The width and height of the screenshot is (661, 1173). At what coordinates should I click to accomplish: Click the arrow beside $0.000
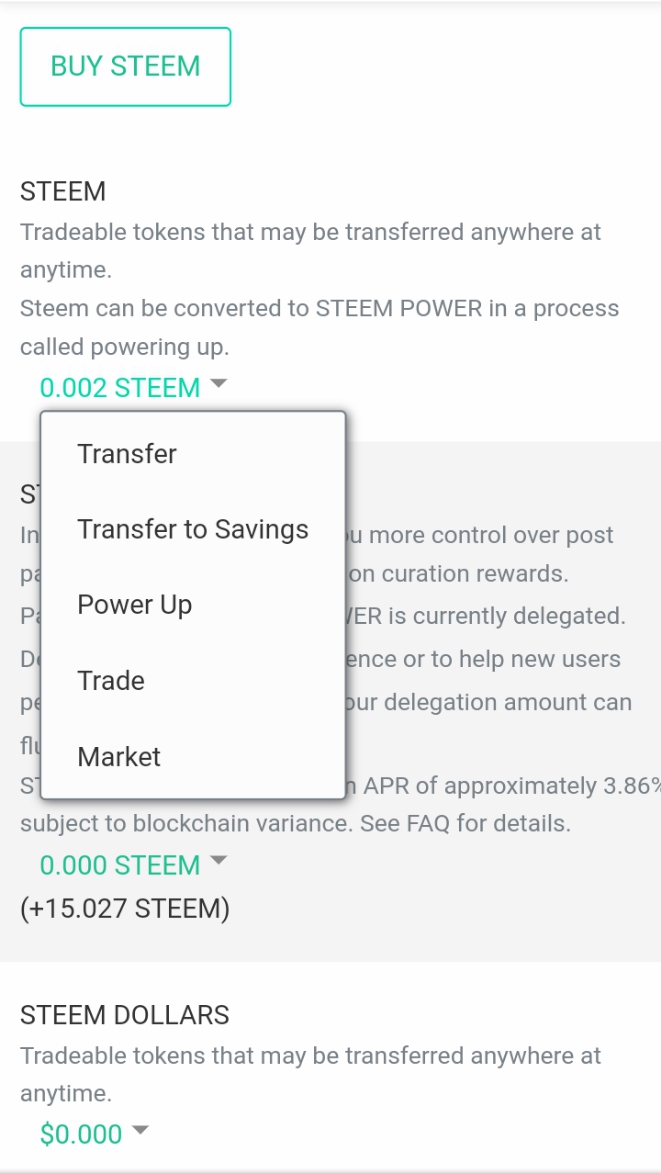coord(140,1131)
